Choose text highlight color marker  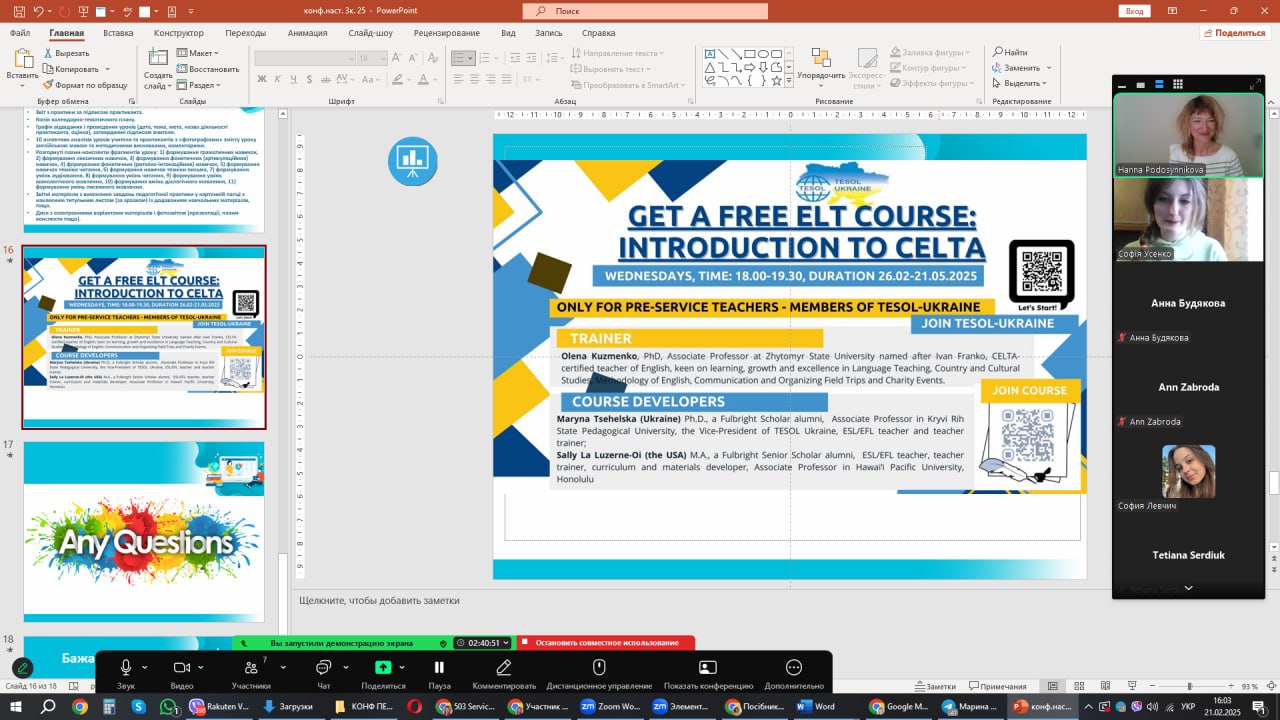(x=397, y=80)
